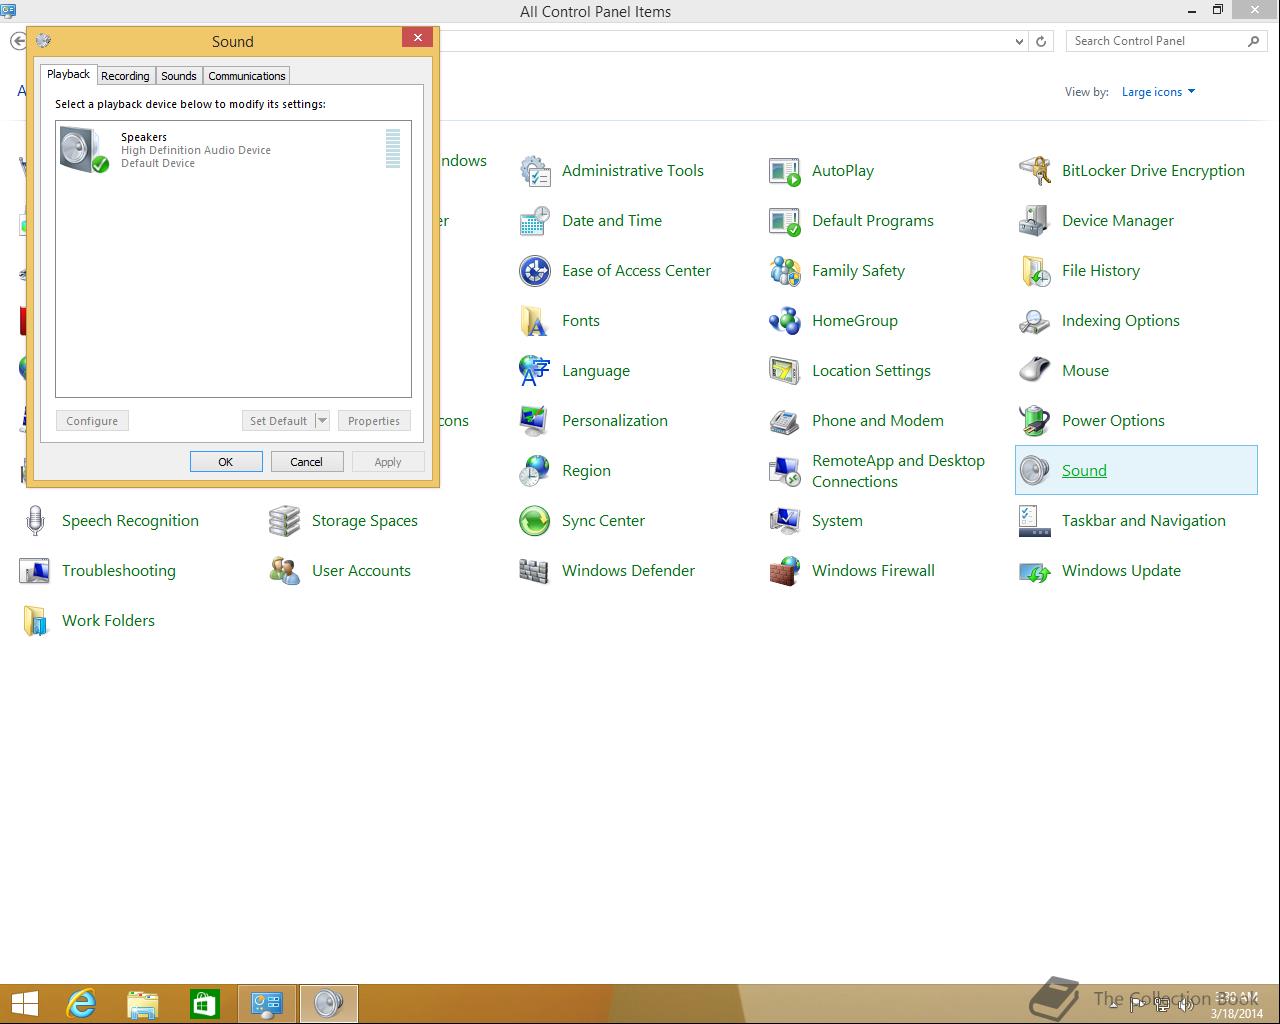Open Windows Store from taskbar
This screenshot has height=1024, width=1280.
point(205,1003)
